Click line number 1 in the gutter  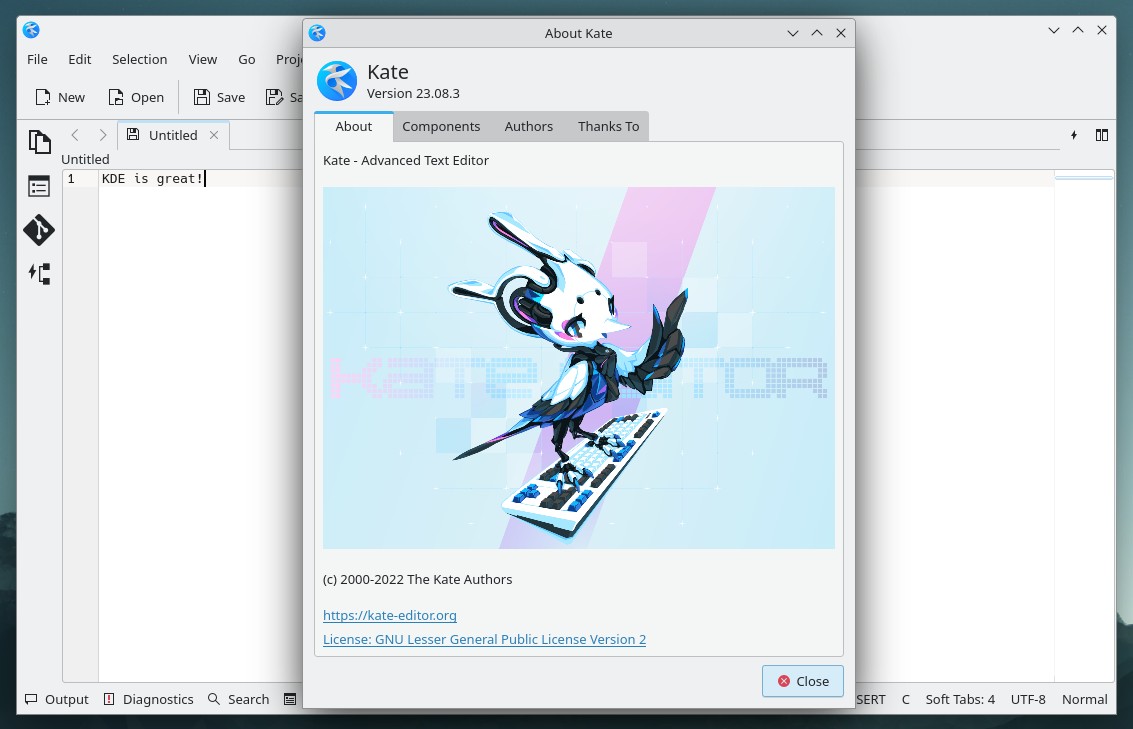coord(71,178)
